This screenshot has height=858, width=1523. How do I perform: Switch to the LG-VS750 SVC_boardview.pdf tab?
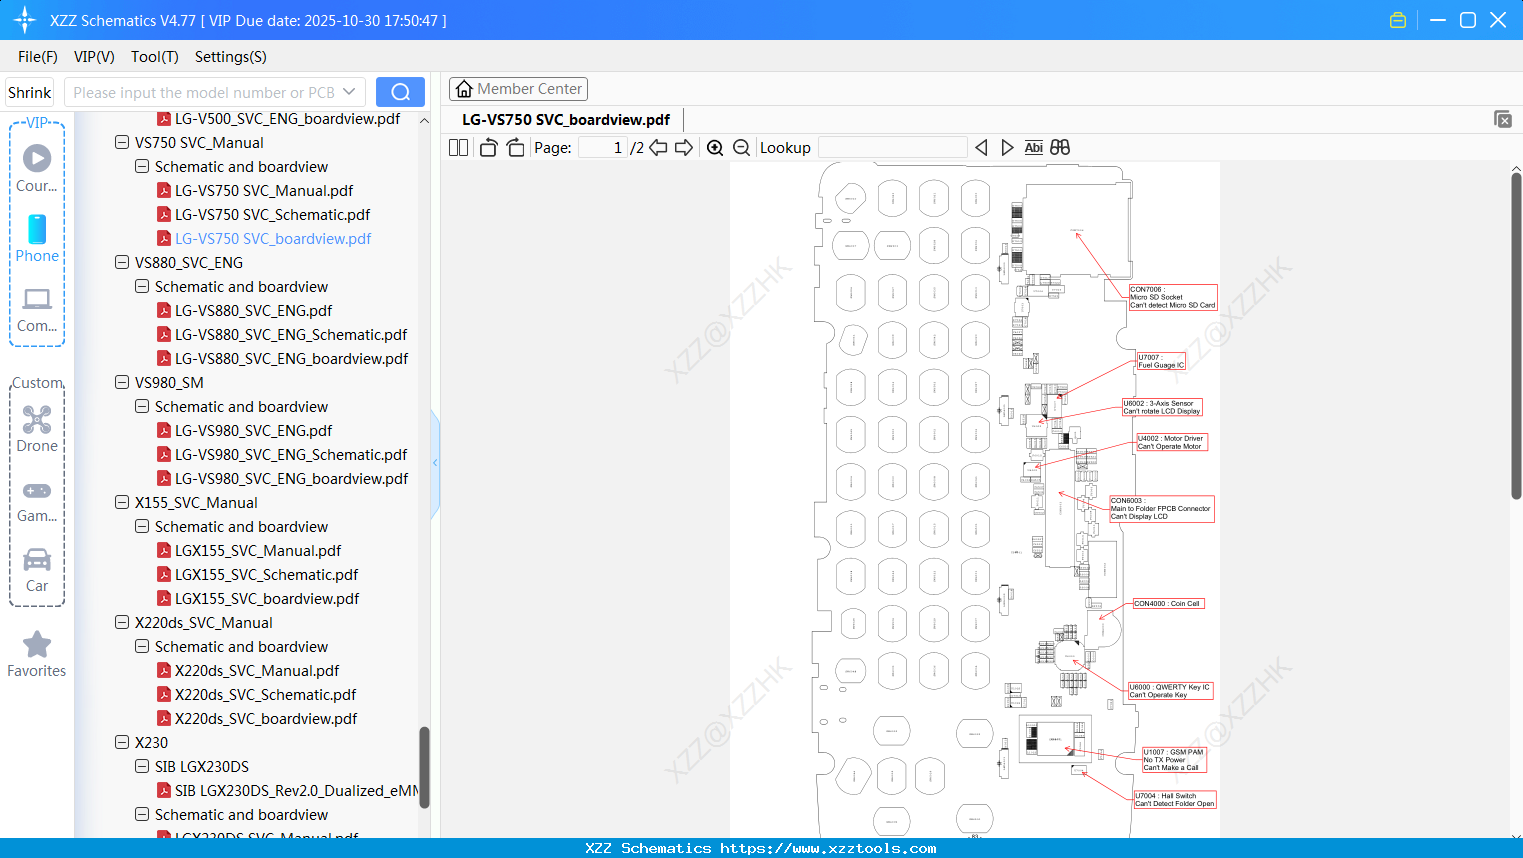(x=565, y=119)
